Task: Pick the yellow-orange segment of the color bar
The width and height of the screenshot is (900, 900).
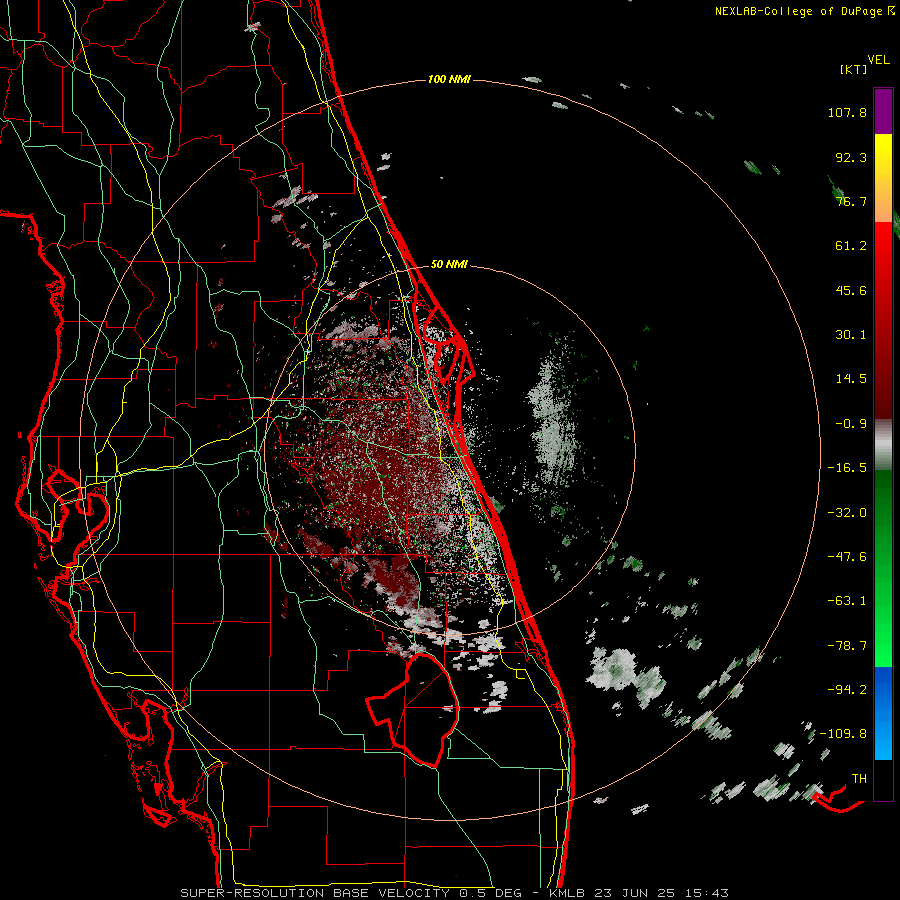Action: click(x=883, y=178)
